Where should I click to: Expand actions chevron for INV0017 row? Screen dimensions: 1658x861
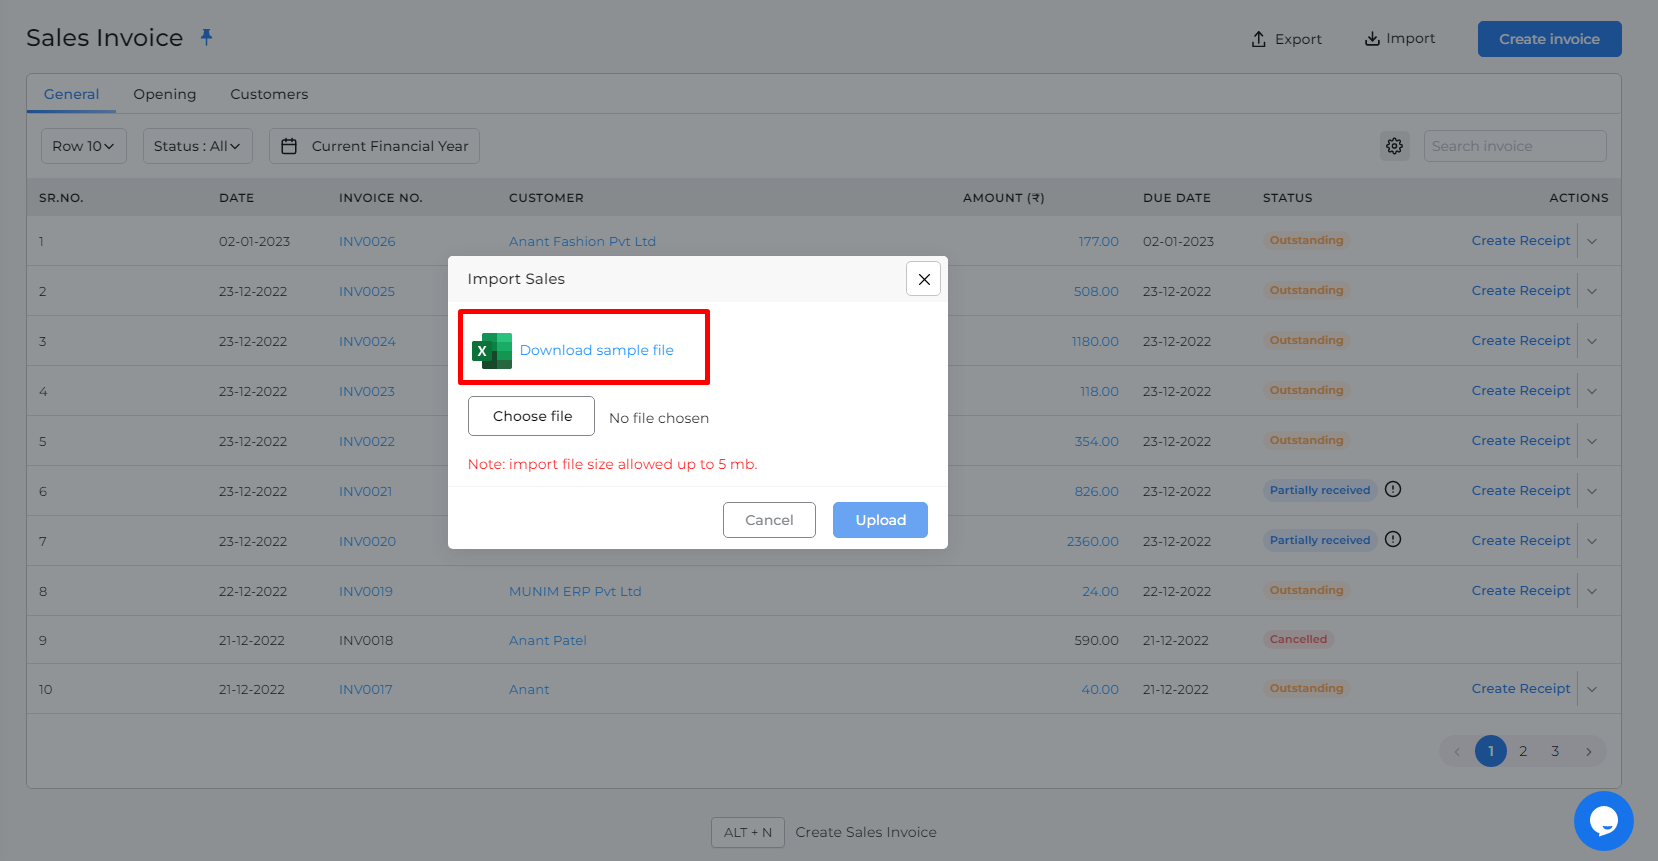point(1592,689)
